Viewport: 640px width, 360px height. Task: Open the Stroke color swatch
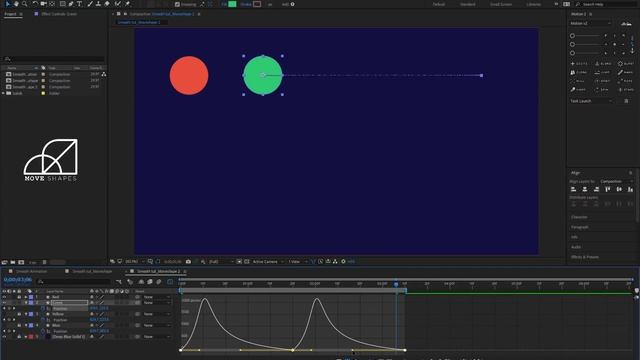pyautogui.click(x=257, y=4)
